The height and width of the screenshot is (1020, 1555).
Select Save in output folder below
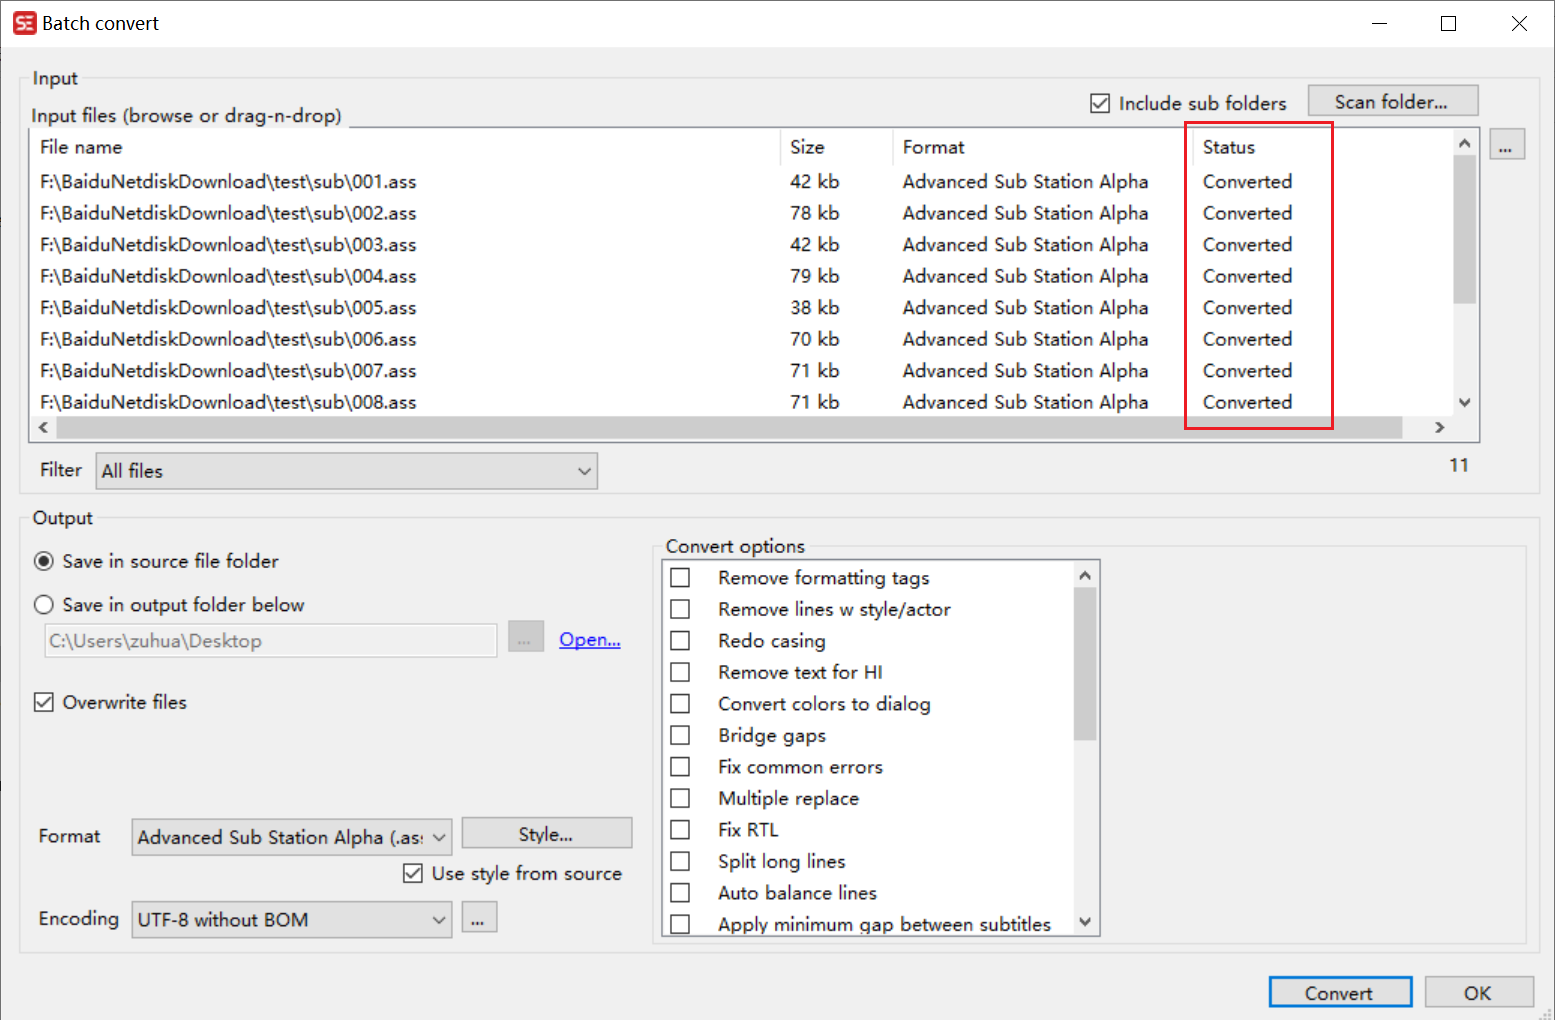pos(44,604)
